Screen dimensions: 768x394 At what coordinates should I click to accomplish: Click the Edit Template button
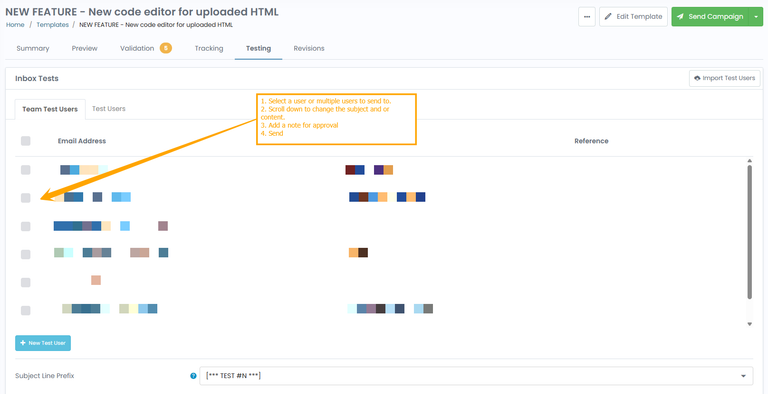click(633, 17)
